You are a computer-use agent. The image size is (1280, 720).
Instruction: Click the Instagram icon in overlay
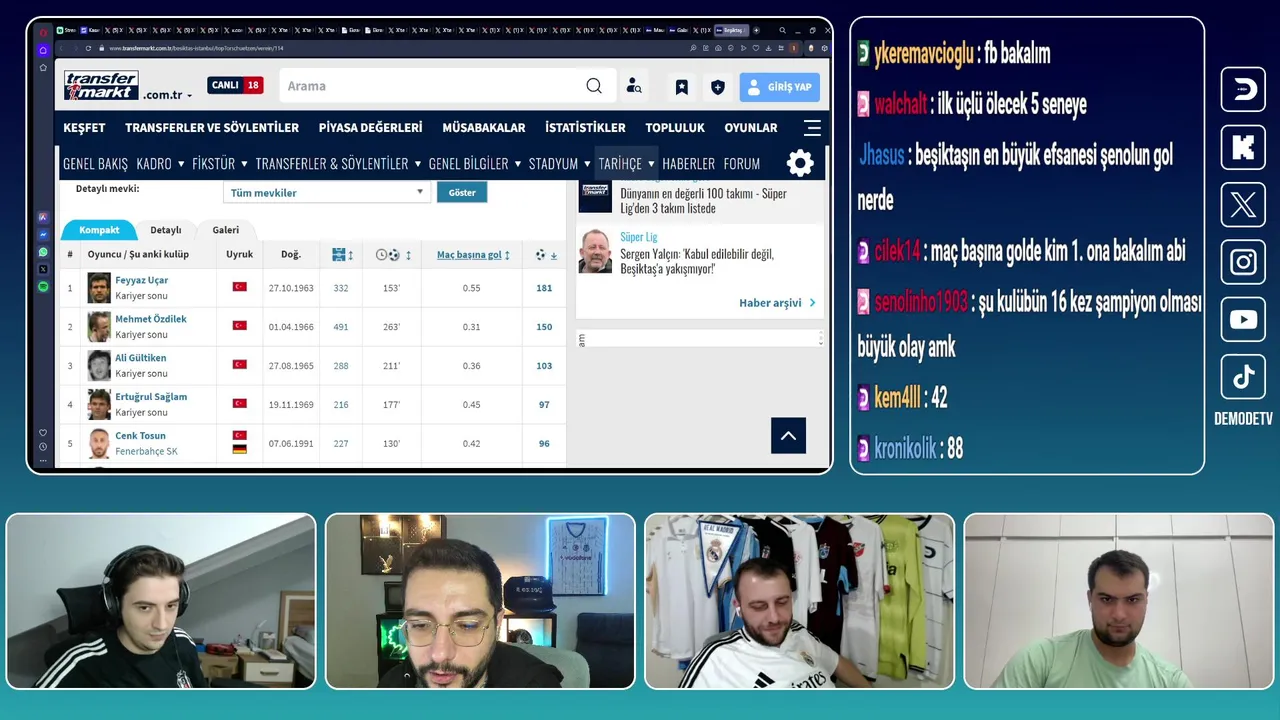[1243, 262]
